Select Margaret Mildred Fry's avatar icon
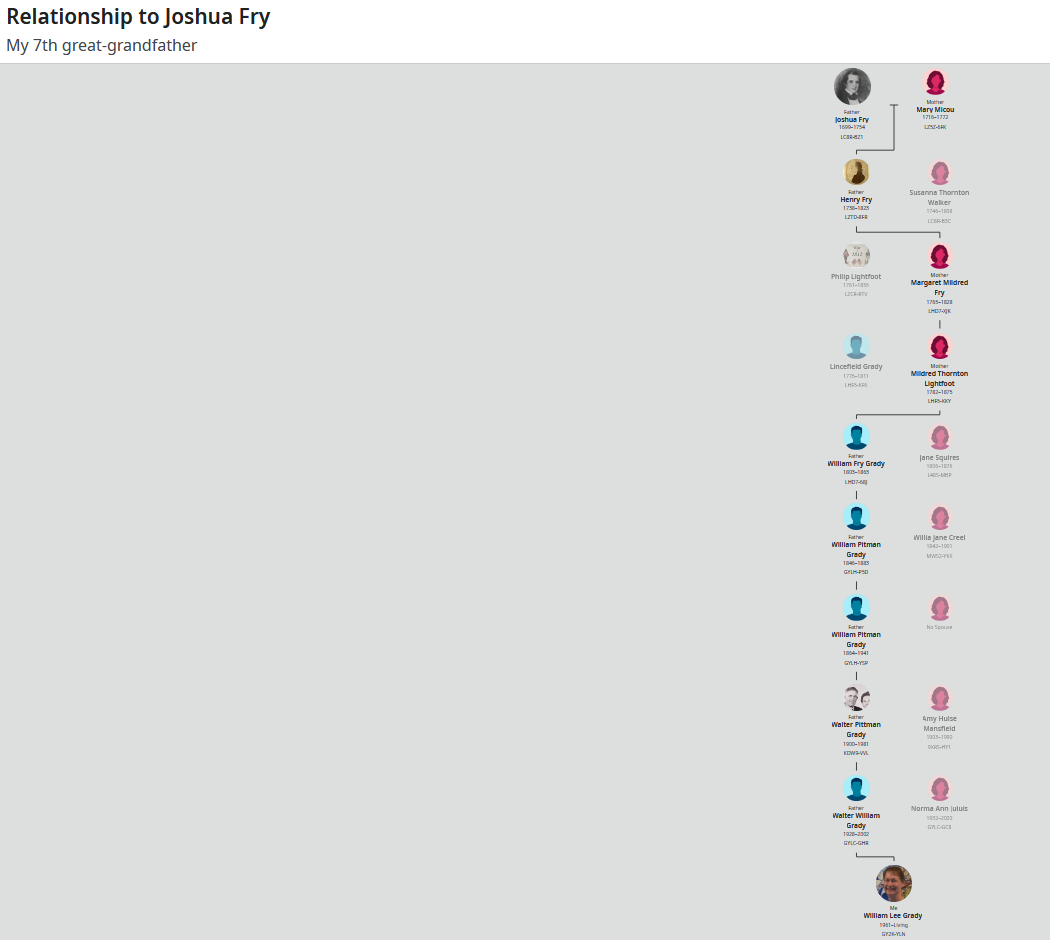Screen dimensions: 1050x940 (940, 256)
